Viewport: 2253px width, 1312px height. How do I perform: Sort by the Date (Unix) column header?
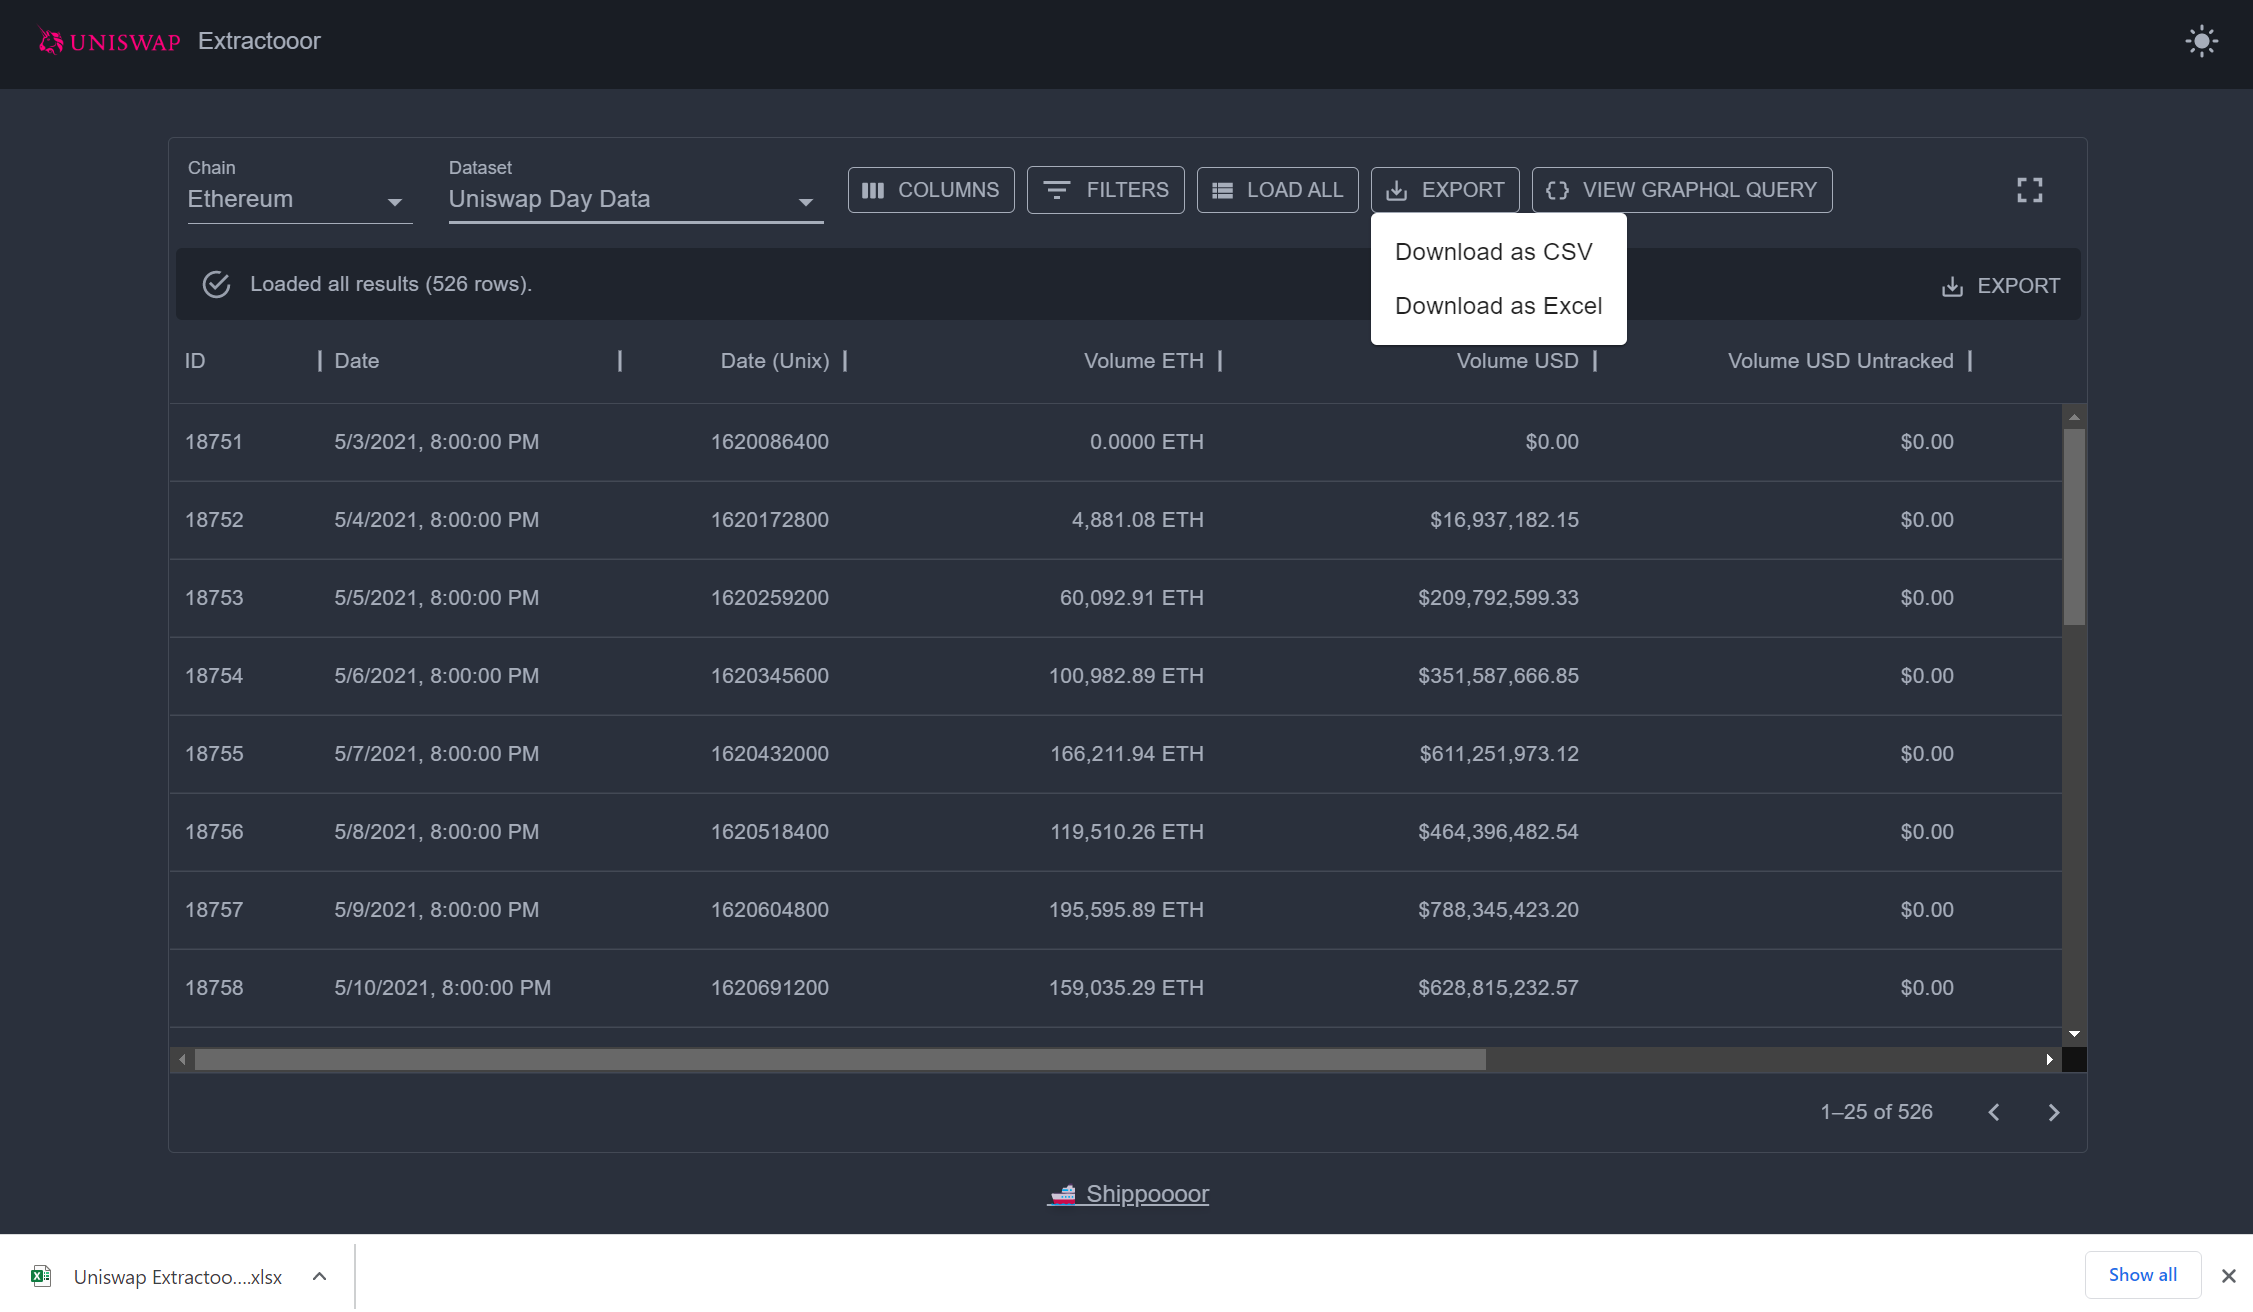point(775,361)
